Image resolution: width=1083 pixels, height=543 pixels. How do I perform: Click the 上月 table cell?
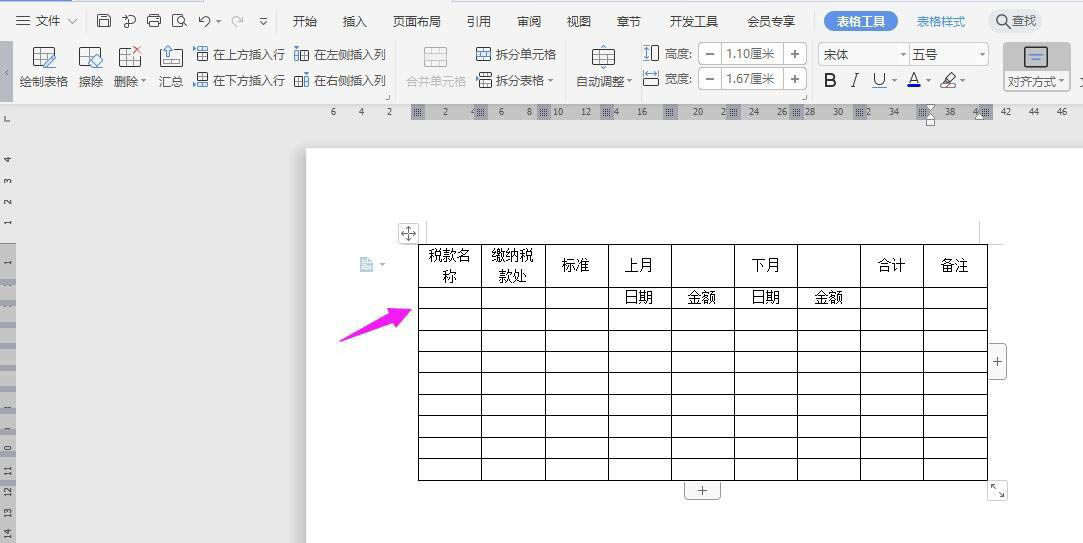tap(639, 265)
